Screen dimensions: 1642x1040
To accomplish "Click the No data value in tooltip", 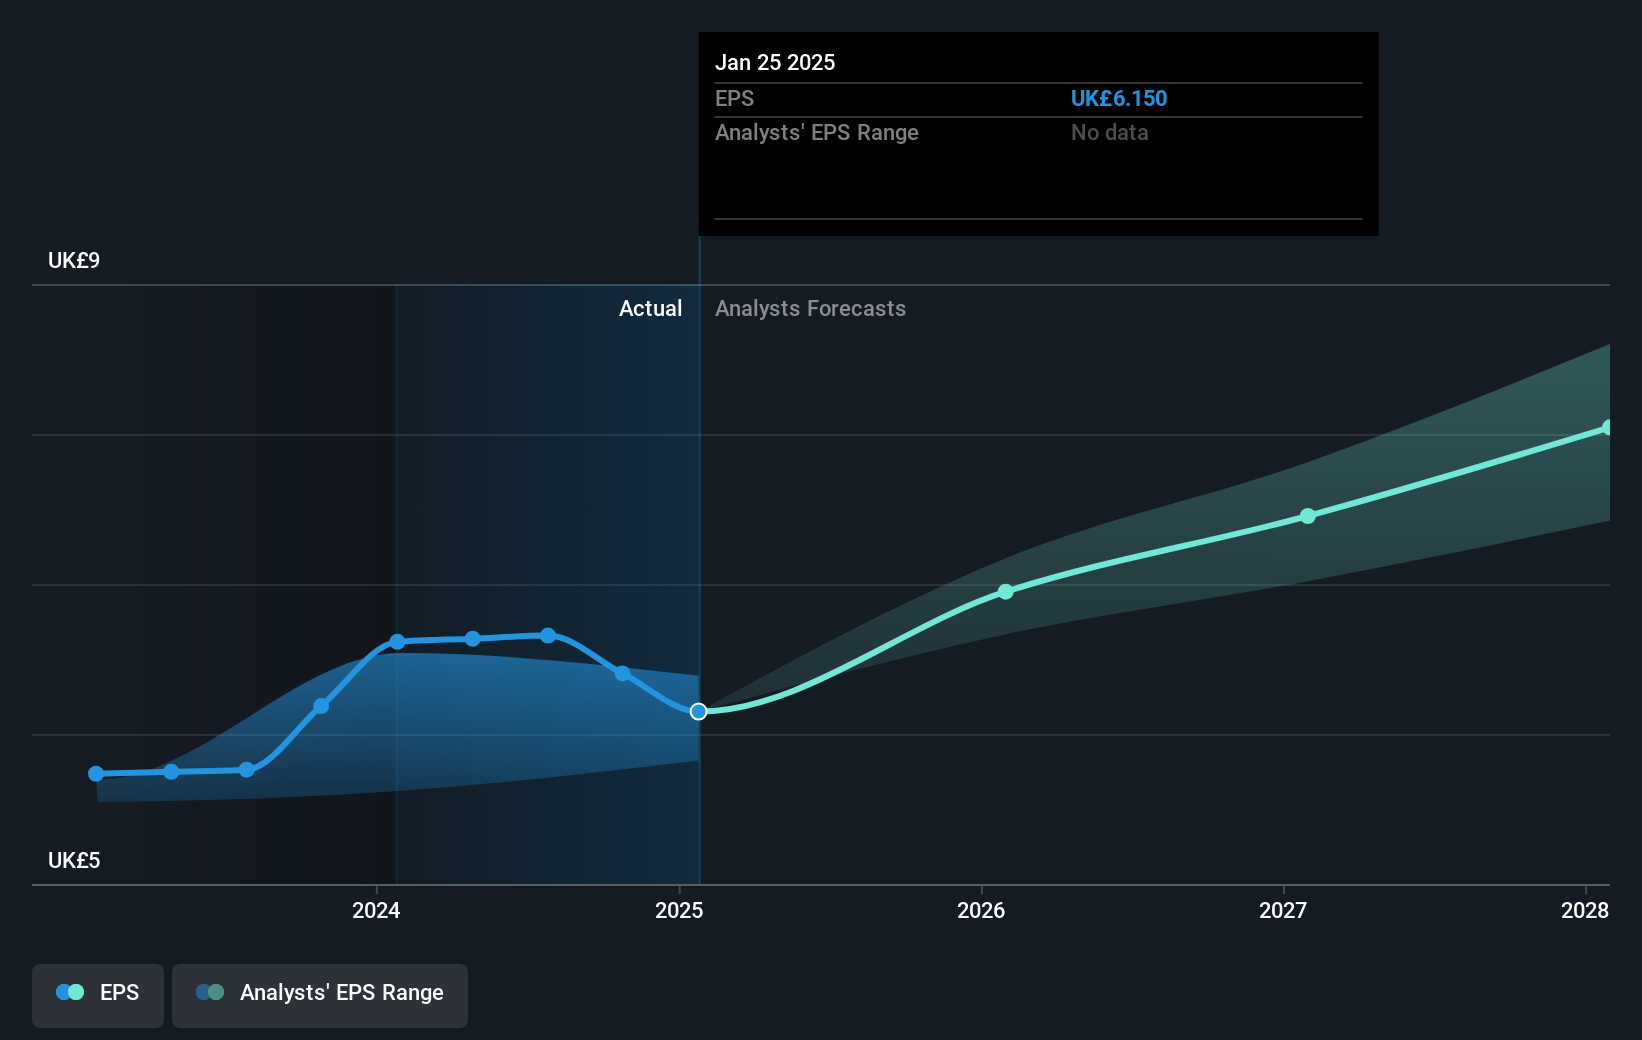I will (x=1109, y=132).
